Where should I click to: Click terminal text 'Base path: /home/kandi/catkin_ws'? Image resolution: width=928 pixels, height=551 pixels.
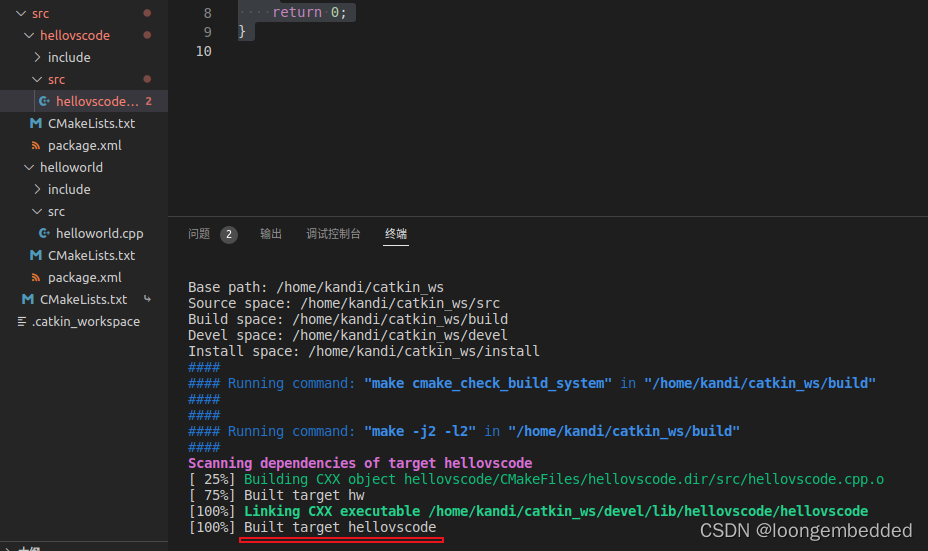pos(316,287)
